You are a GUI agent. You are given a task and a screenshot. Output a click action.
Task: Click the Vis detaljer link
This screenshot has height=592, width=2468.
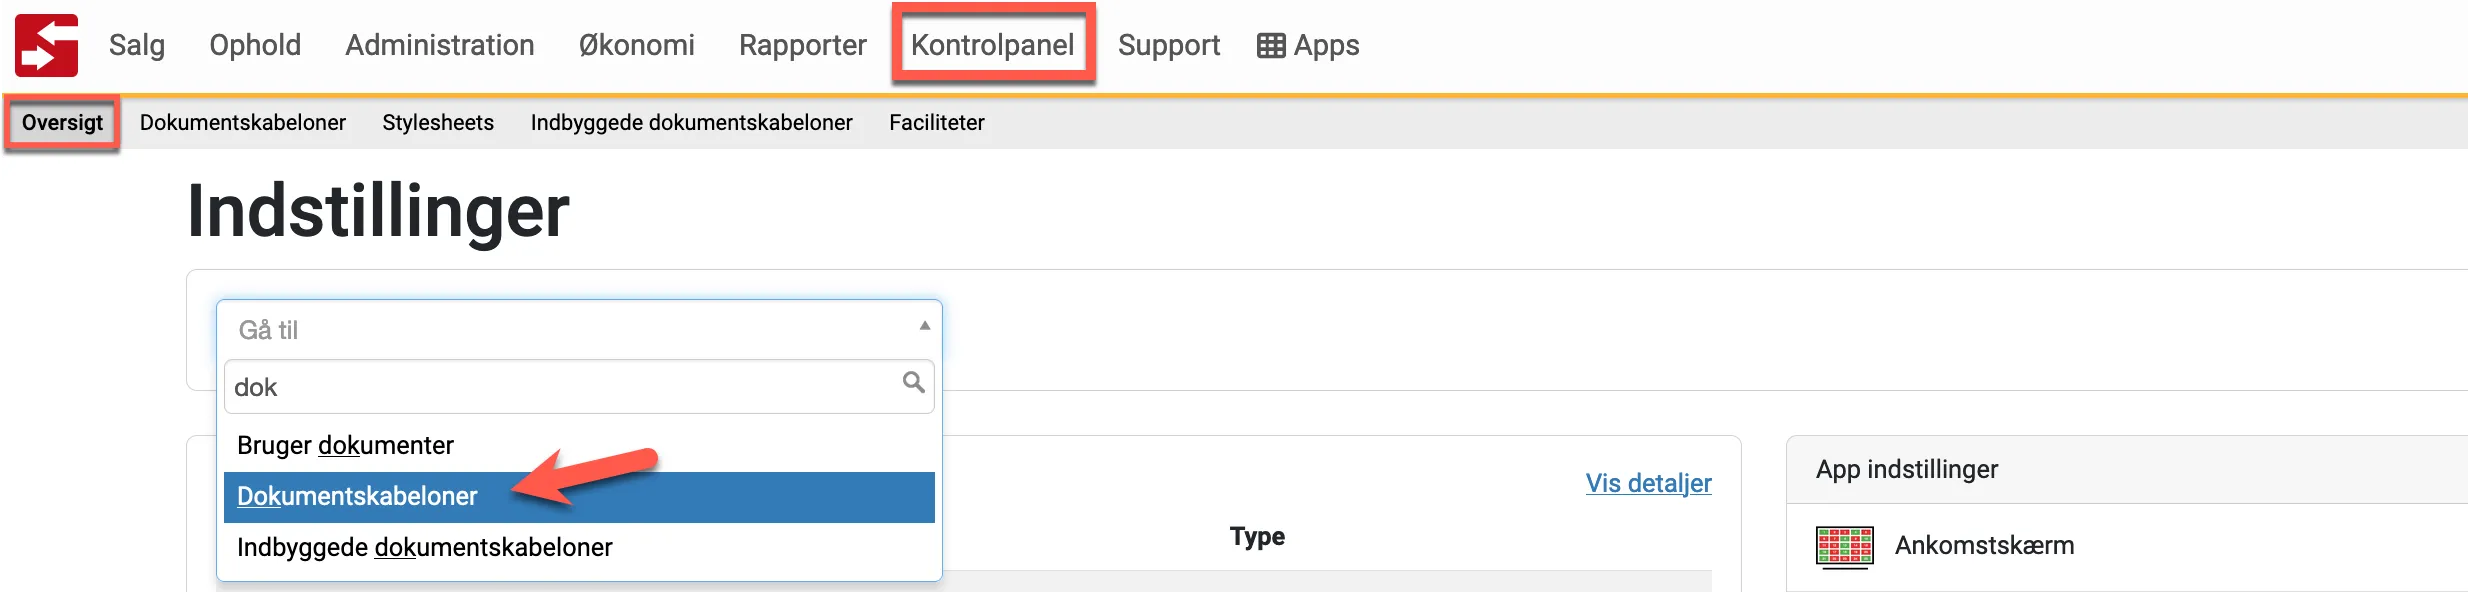coord(1648,483)
